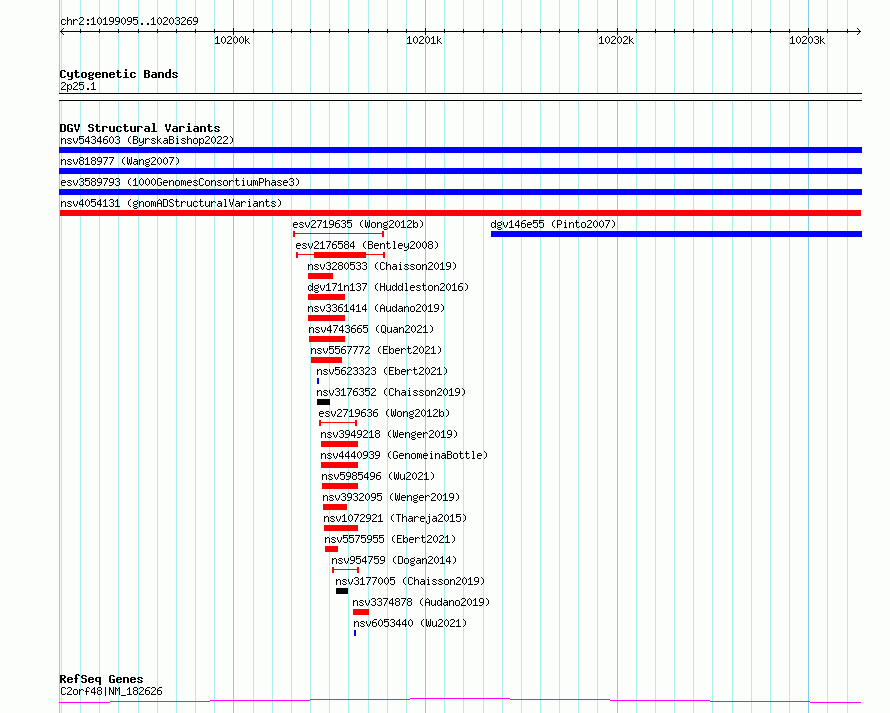Click the red bar under nsv3280533
890x713 pixels.
coord(320,276)
